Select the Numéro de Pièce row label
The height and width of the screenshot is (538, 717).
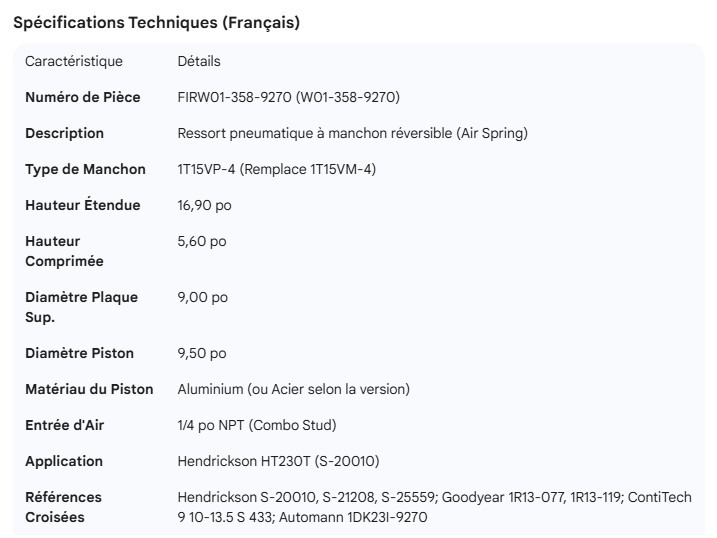click(83, 97)
